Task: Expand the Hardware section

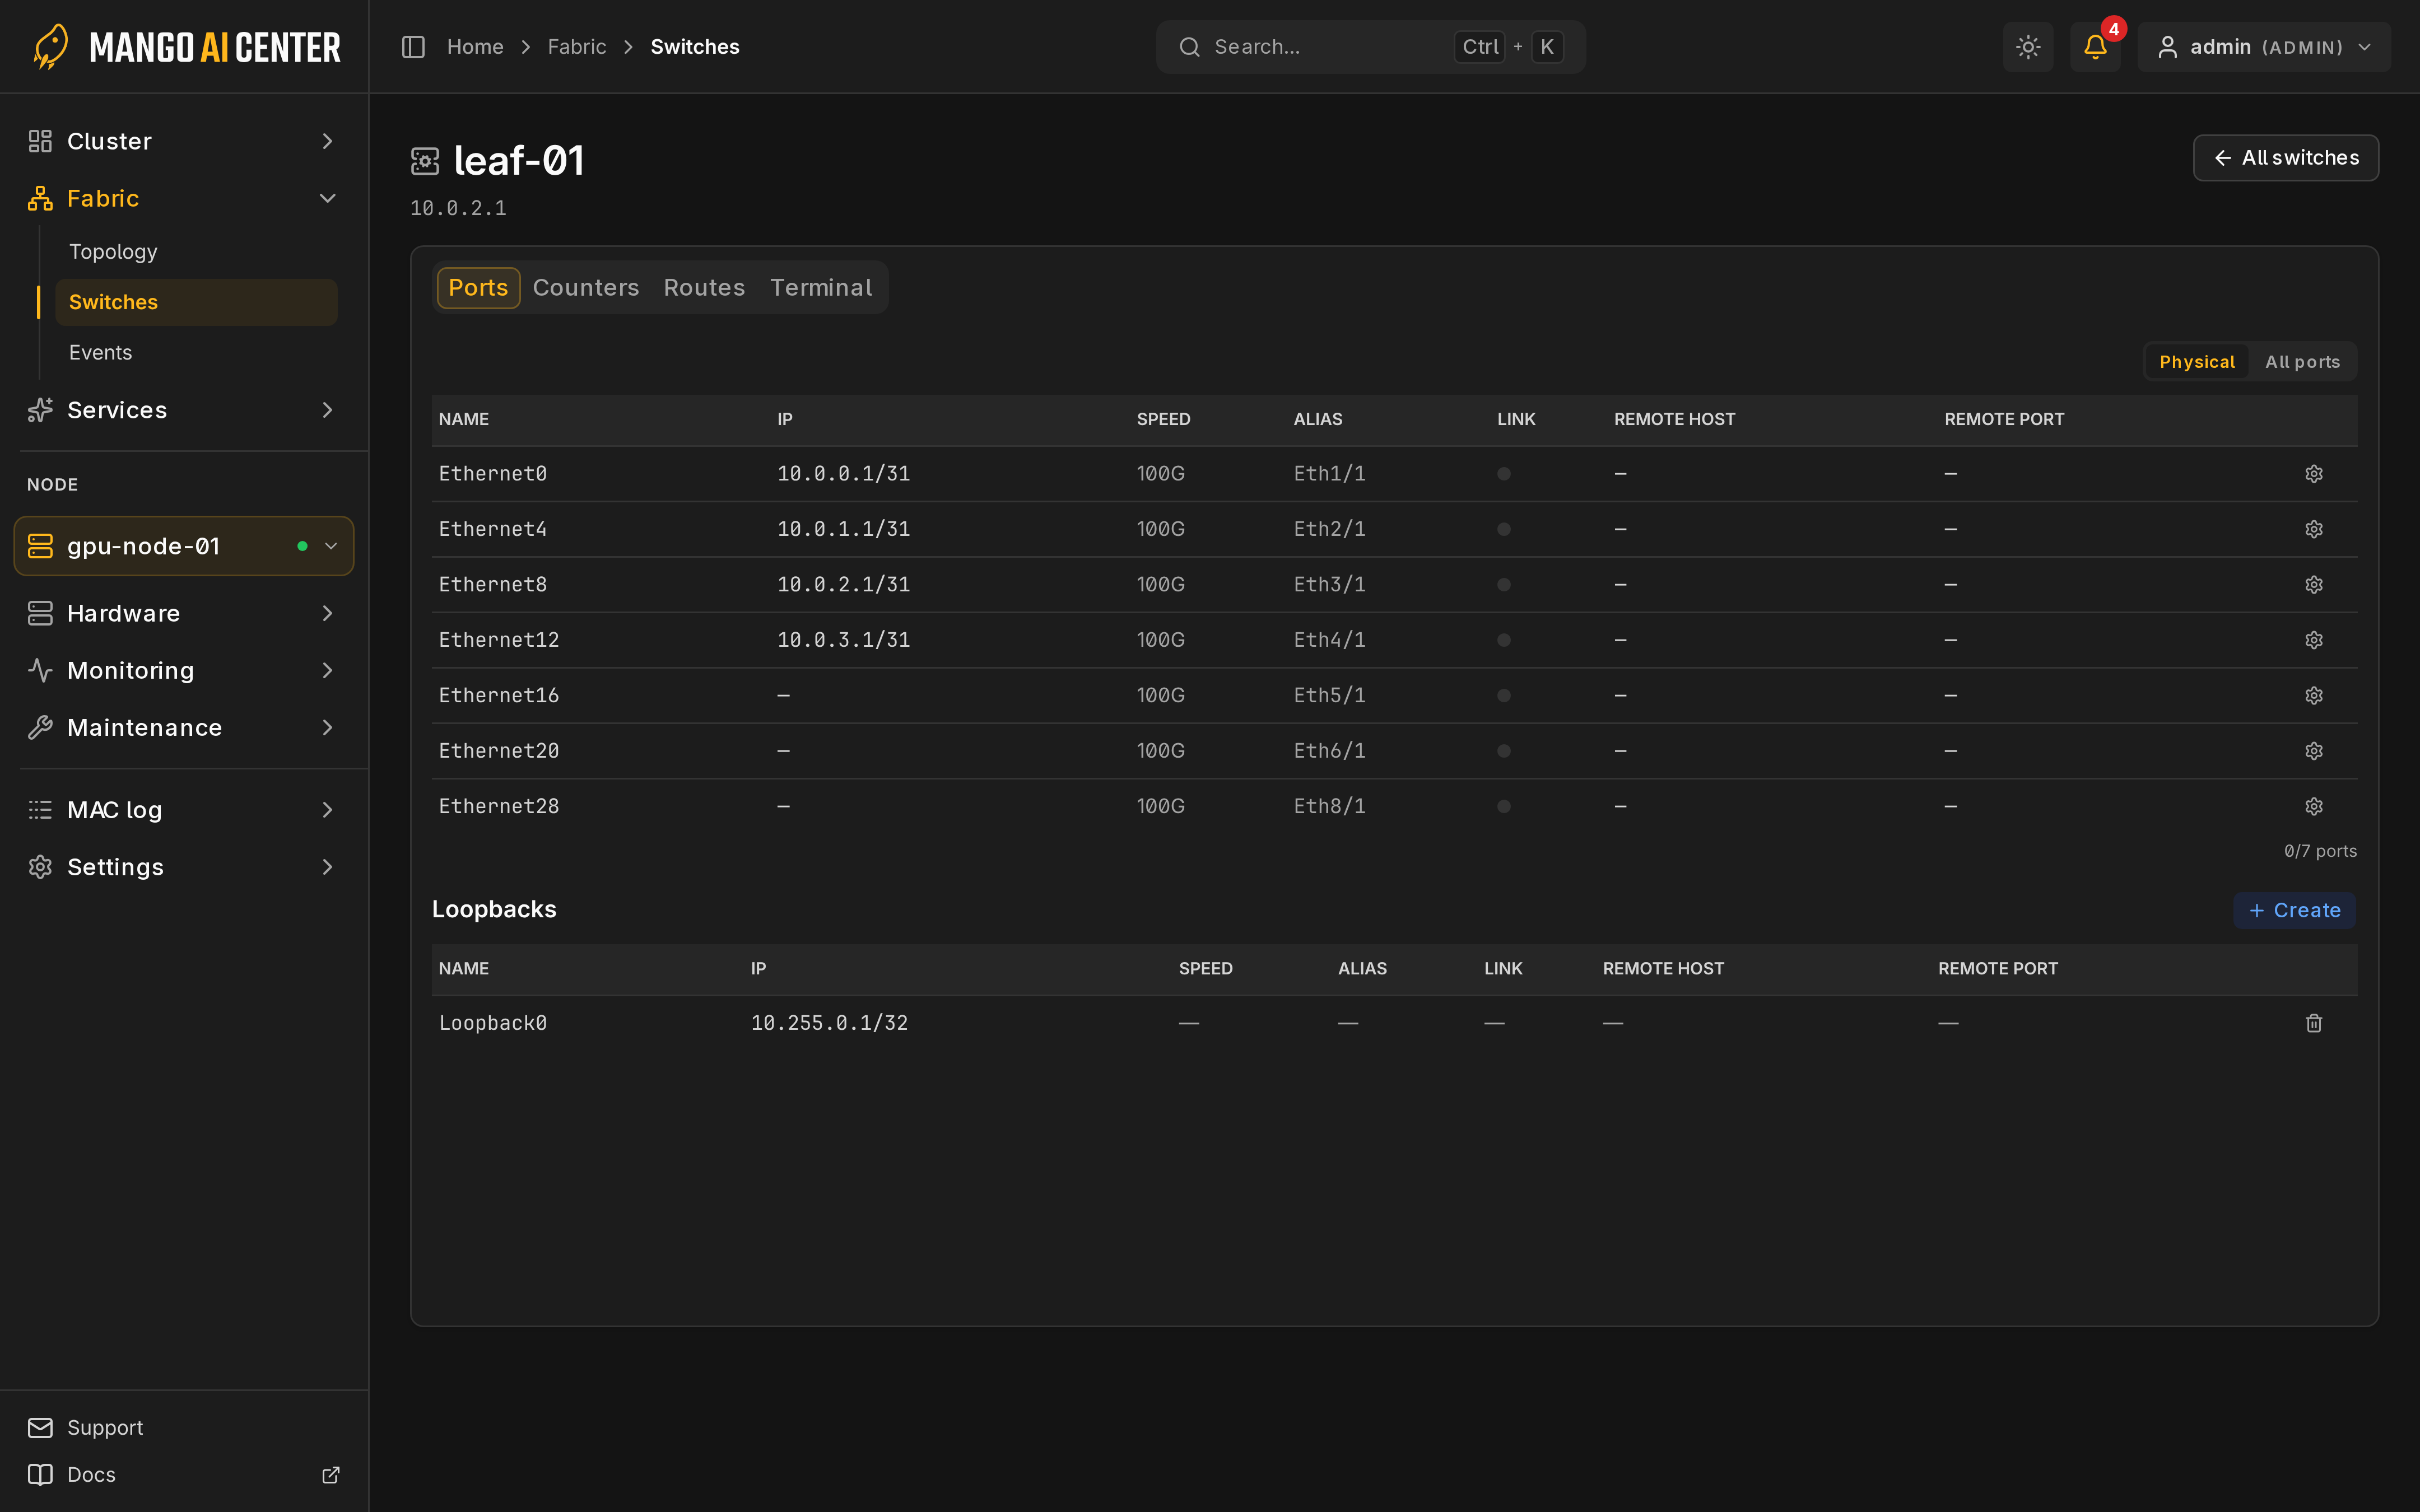Action: pyautogui.click(x=184, y=613)
